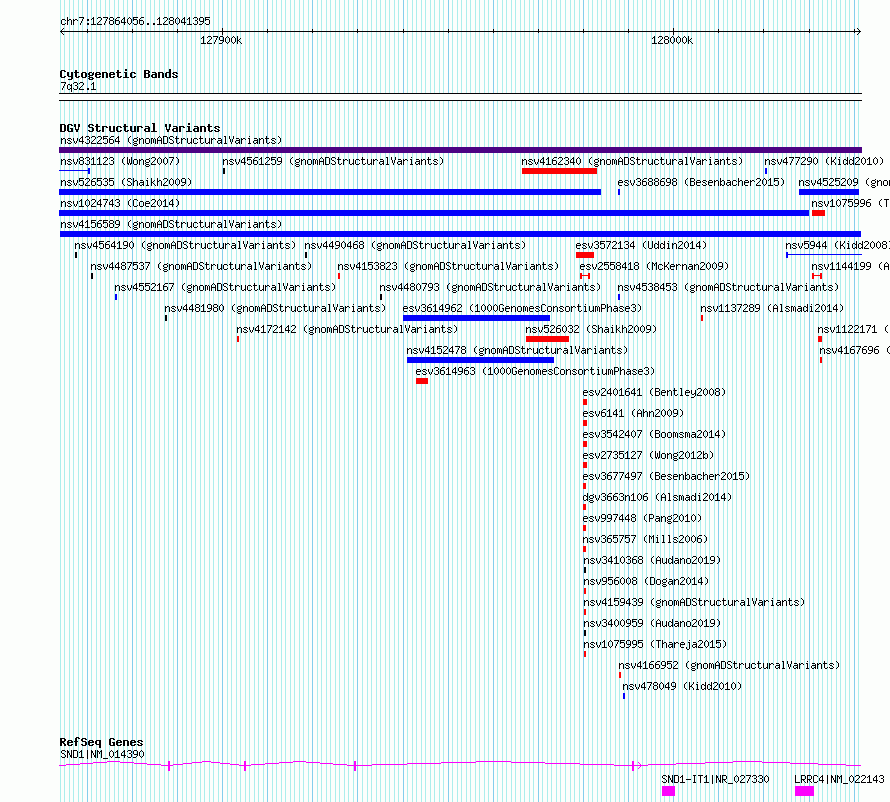Click the 7q32.1 cytogenetic band label

pyautogui.click(x=78, y=87)
